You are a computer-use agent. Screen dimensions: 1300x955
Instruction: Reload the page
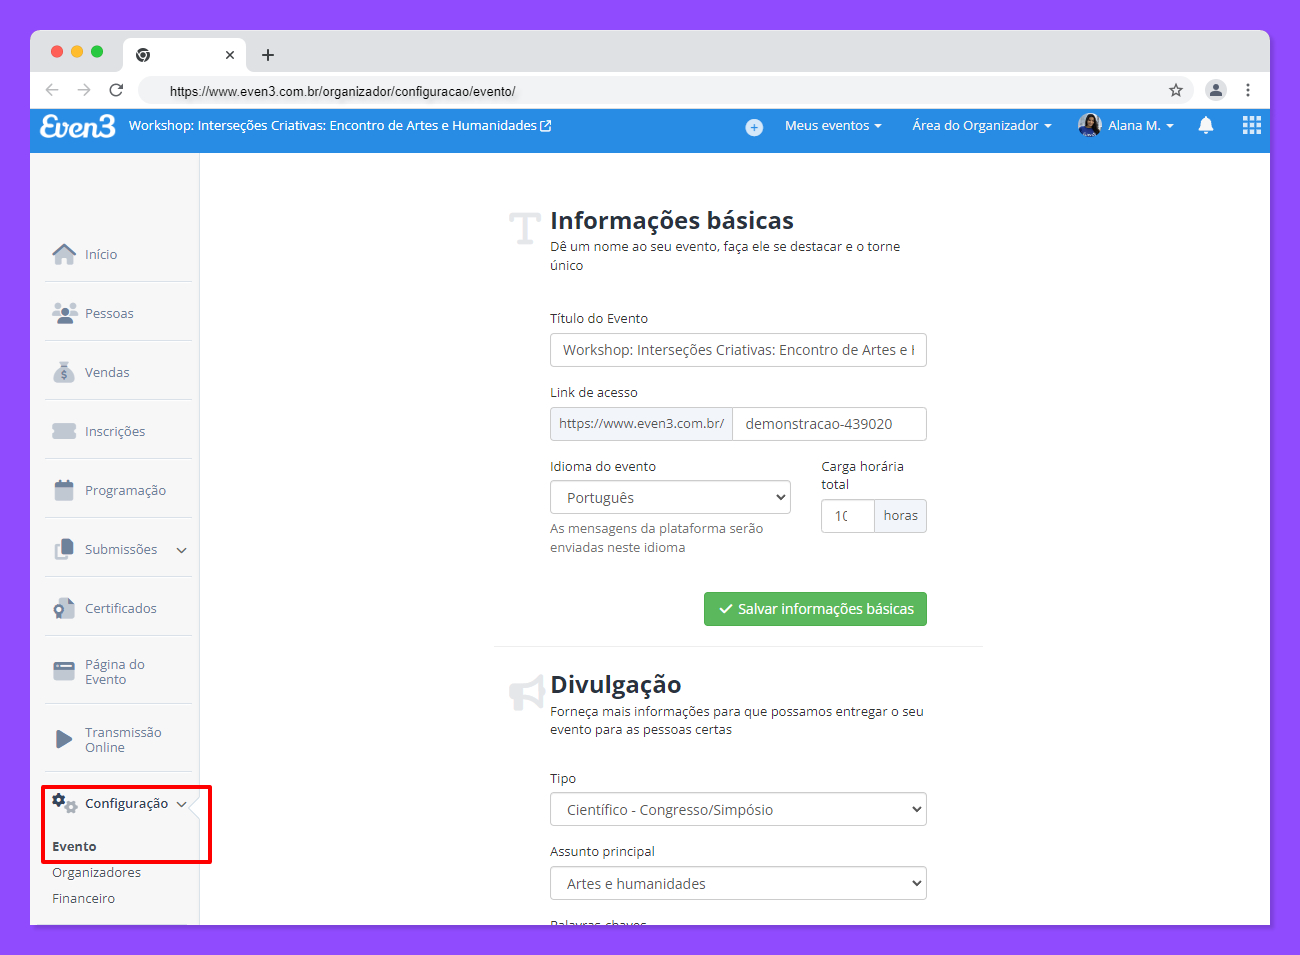click(x=116, y=90)
